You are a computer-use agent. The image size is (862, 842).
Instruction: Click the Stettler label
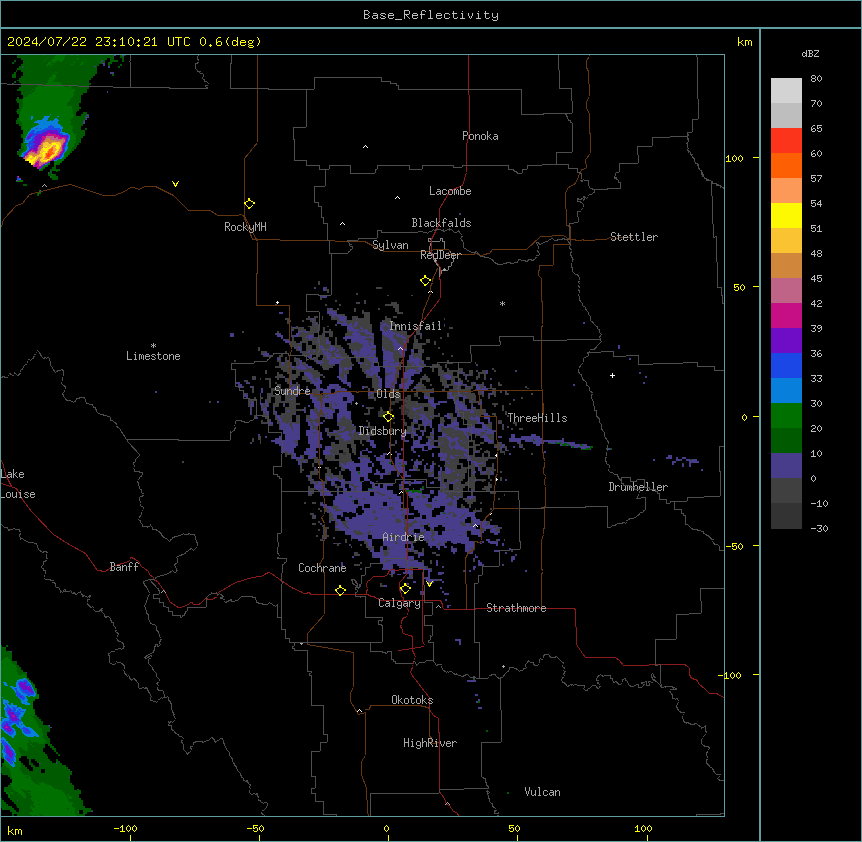click(634, 237)
